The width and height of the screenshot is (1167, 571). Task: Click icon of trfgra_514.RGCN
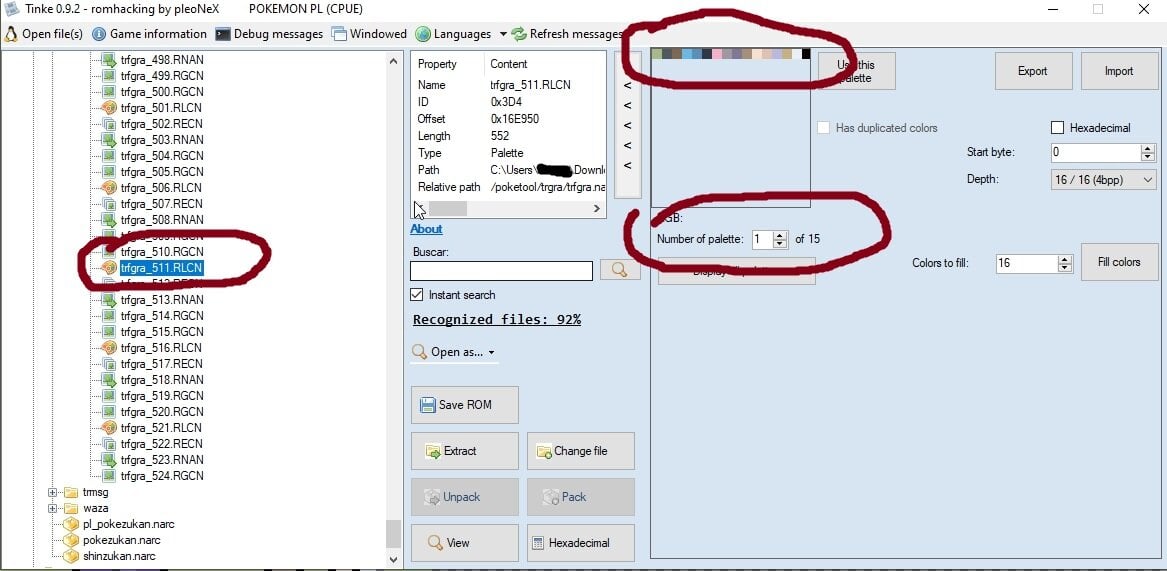[x=109, y=316]
